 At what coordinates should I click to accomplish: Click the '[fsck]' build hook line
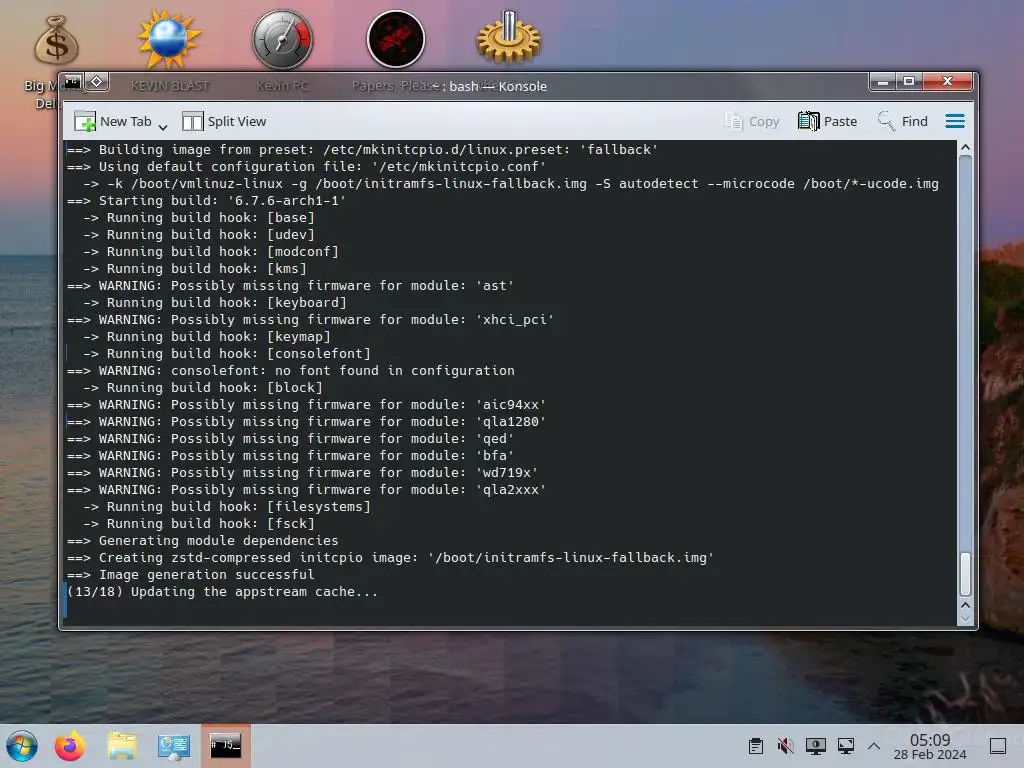pyautogui.click(x=199, y=524)
